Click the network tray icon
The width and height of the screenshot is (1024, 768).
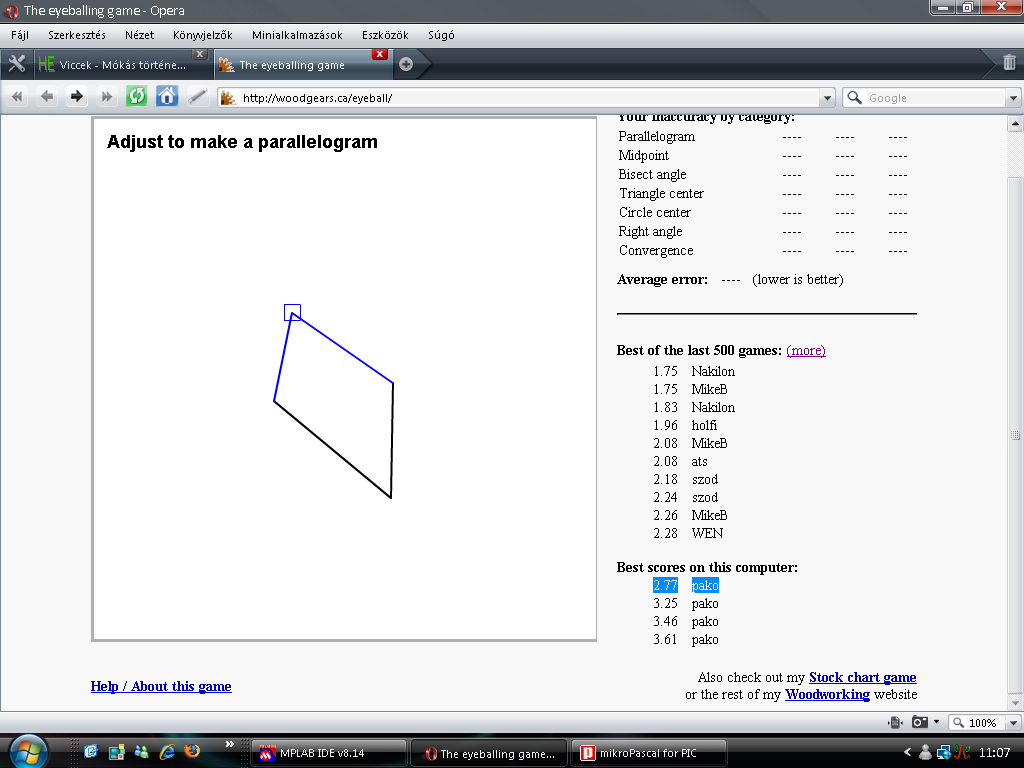(943, 753)
